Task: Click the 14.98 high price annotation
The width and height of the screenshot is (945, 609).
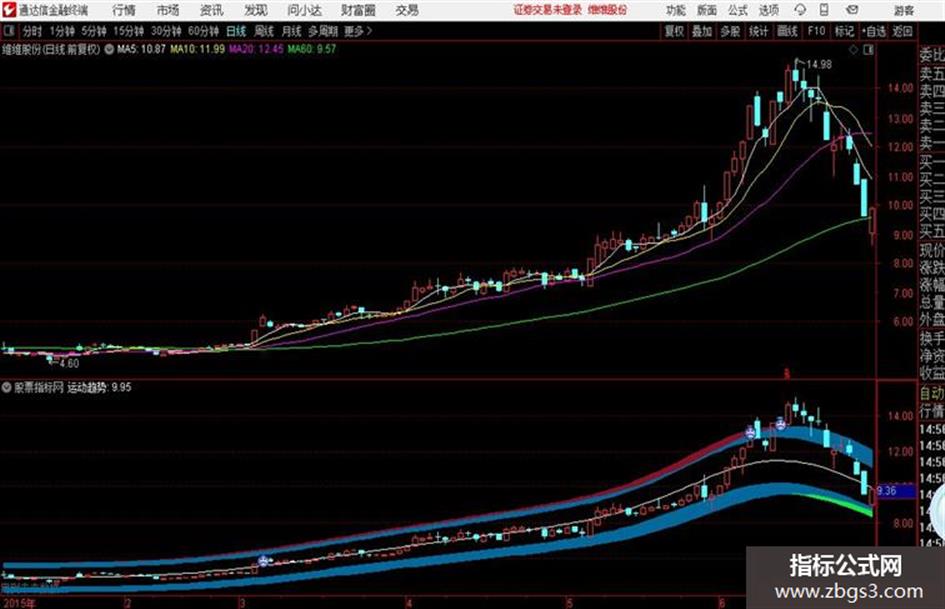Action: [x=818, y=65]
